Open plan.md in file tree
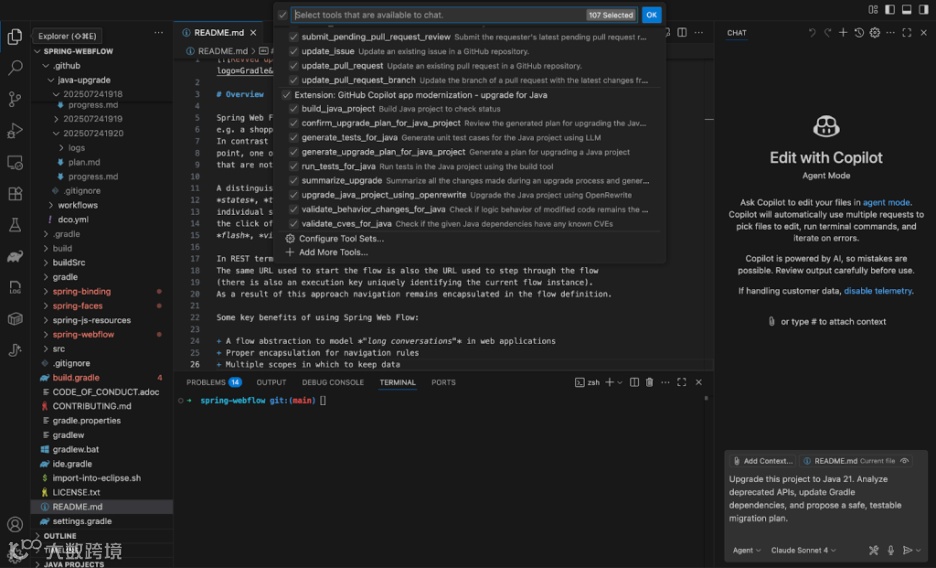 (84, 162)
